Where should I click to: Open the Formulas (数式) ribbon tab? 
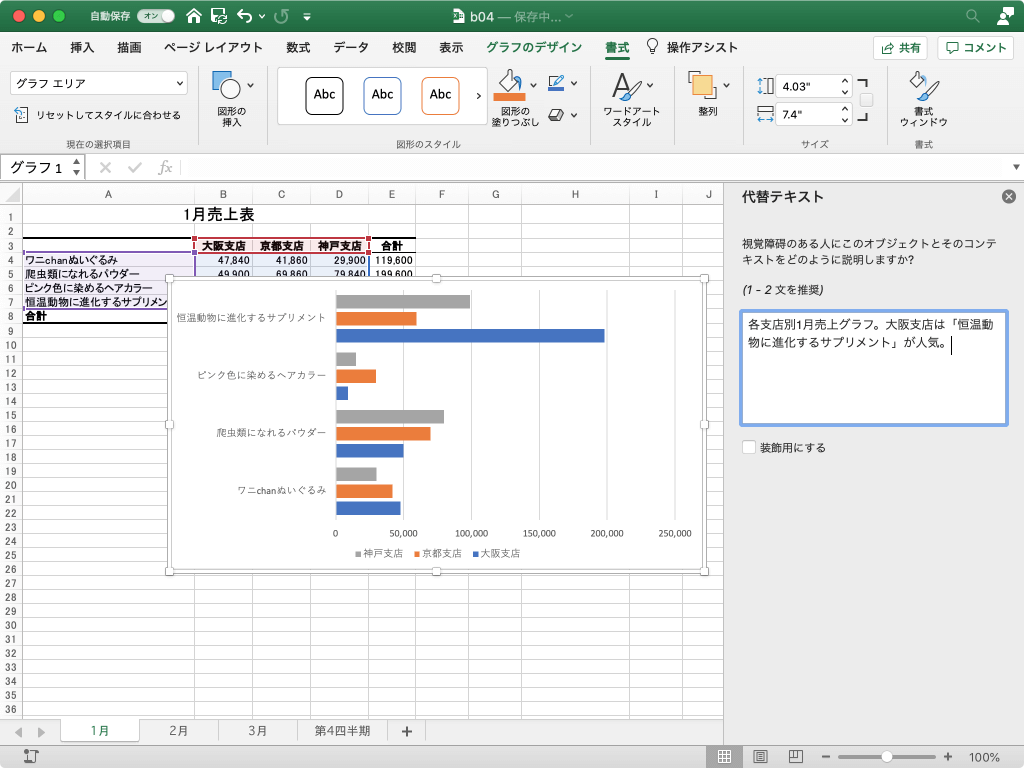(x=298, y=47)
